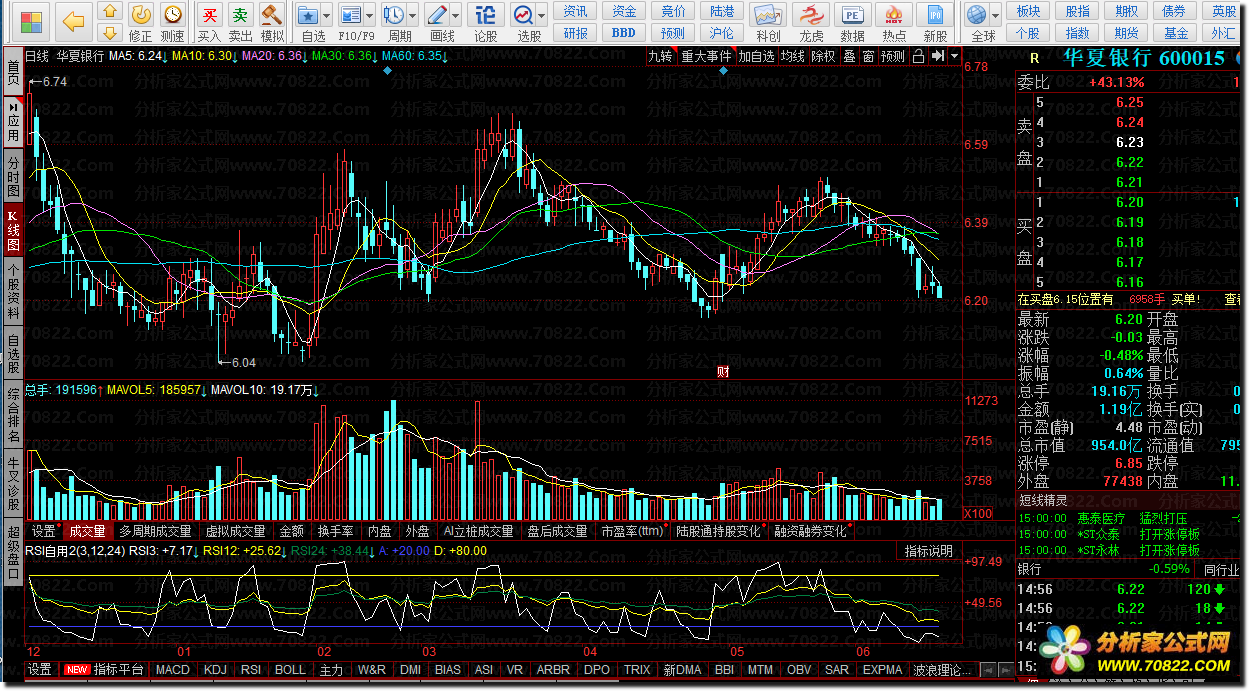The image size is (1250, 691).
Task: Run the 测速 speed test
Action: (x=173, y=22)
